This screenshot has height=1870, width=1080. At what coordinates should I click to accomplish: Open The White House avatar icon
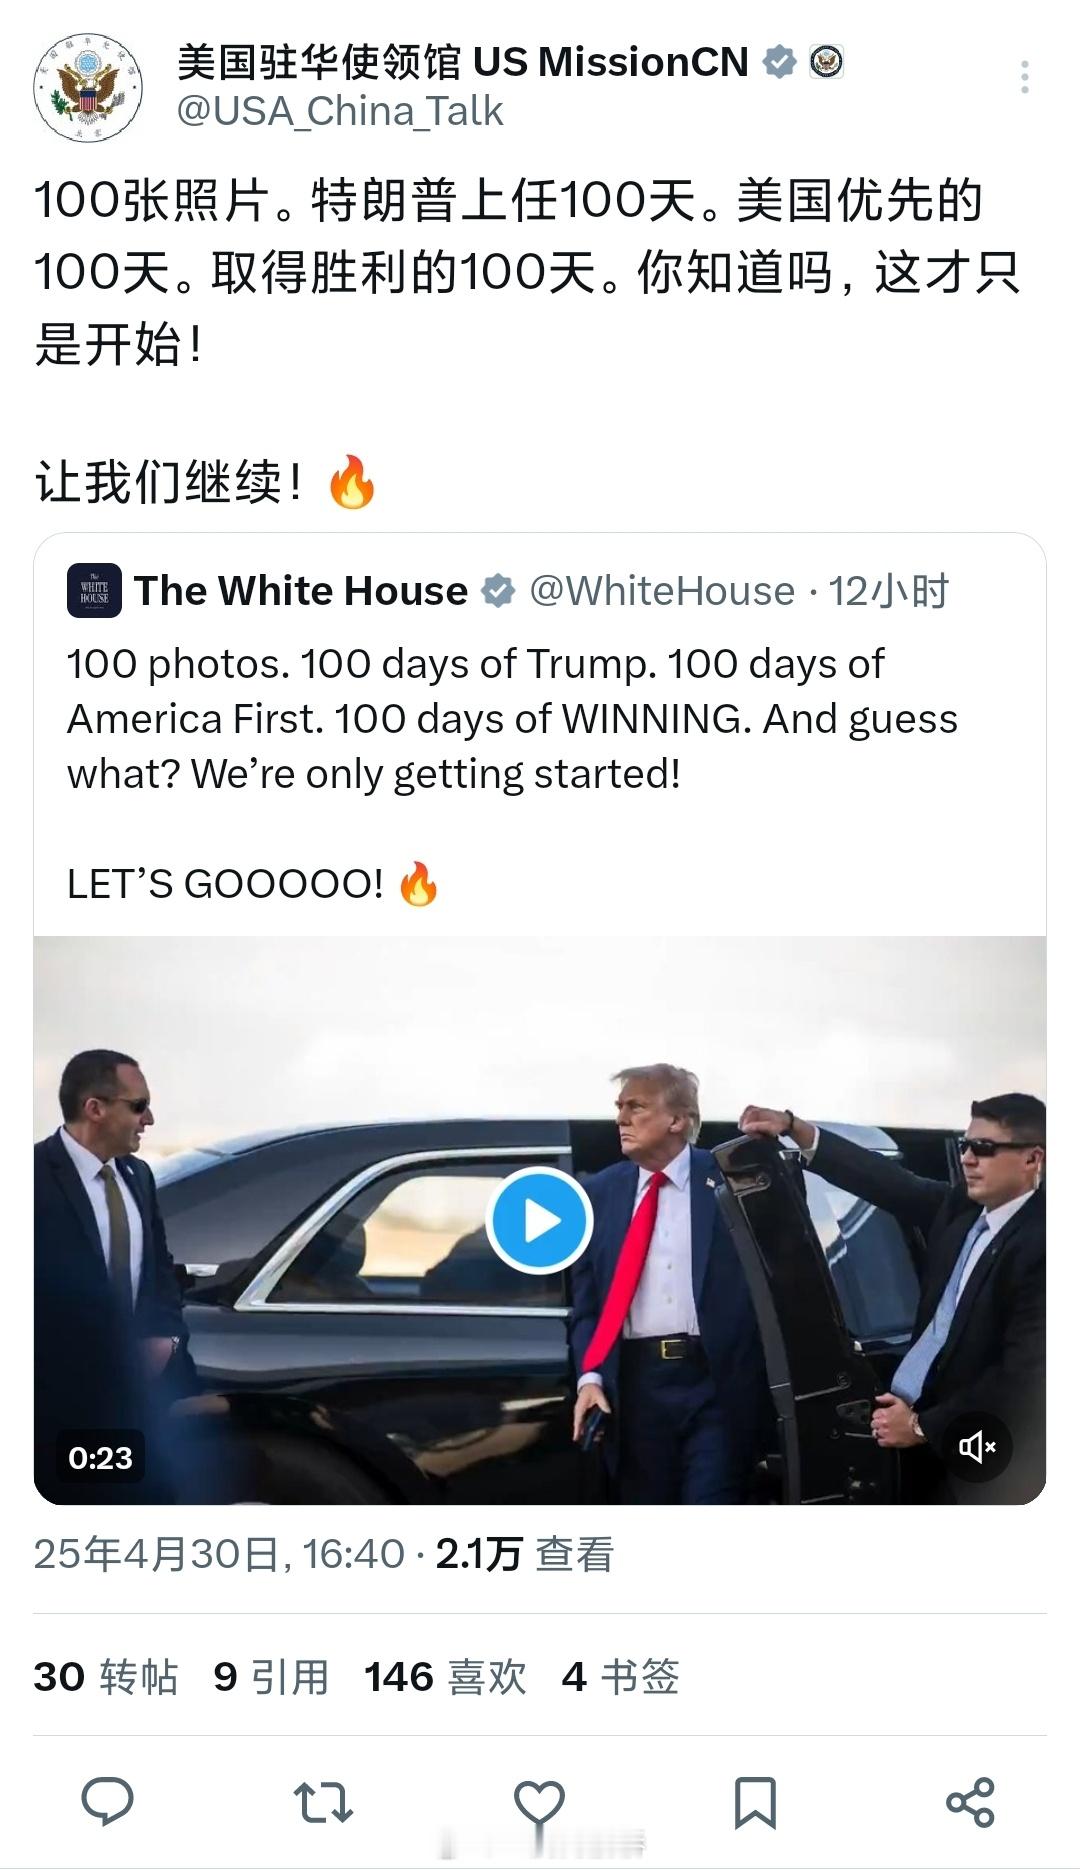pos(94,590)
